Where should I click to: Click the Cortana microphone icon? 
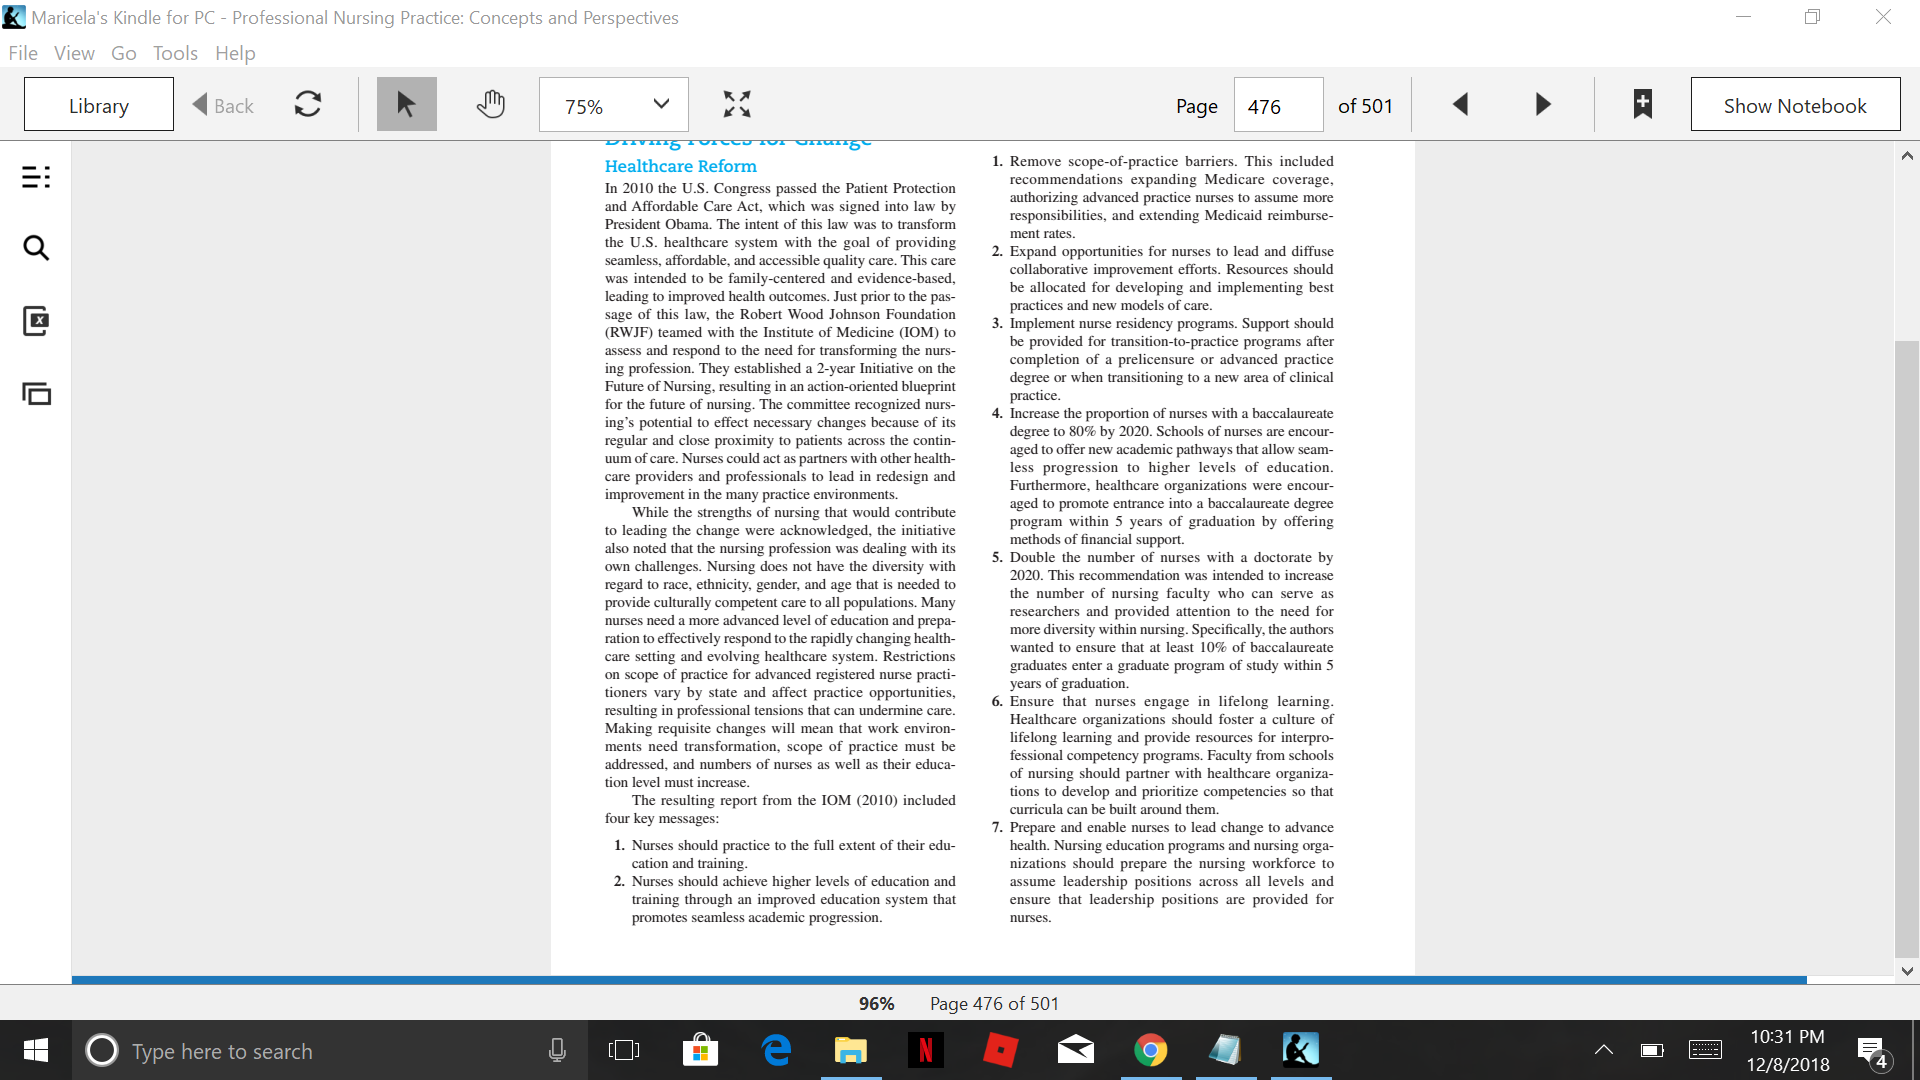tap(557, 1050)
